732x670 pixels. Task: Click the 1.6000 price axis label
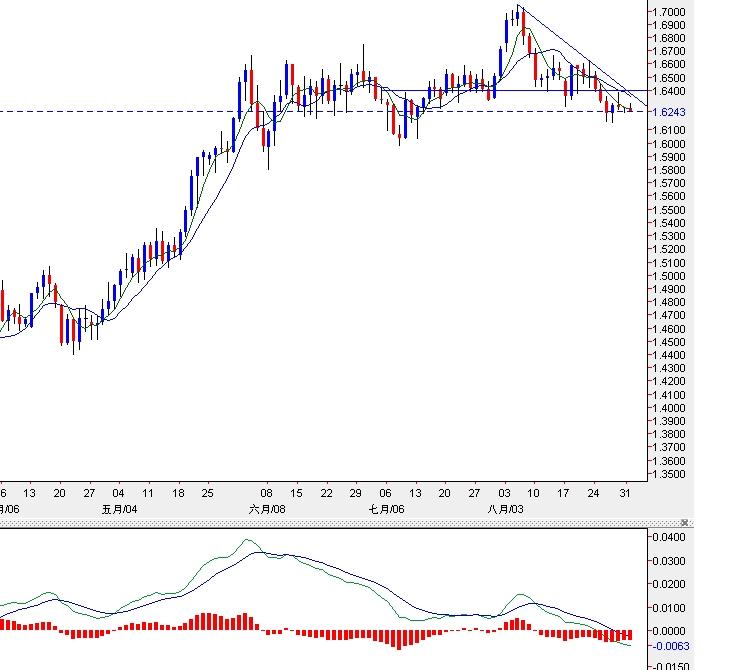click(x=669, y=144)
